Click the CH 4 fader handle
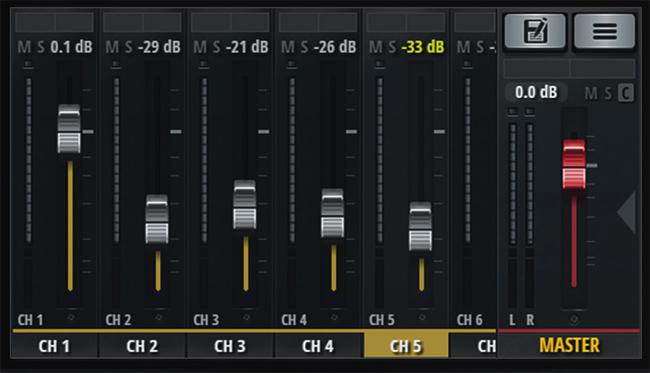Image resolution: width=650 pixels, height=373 pixels. pyautogui.click(x=332, y=213)
